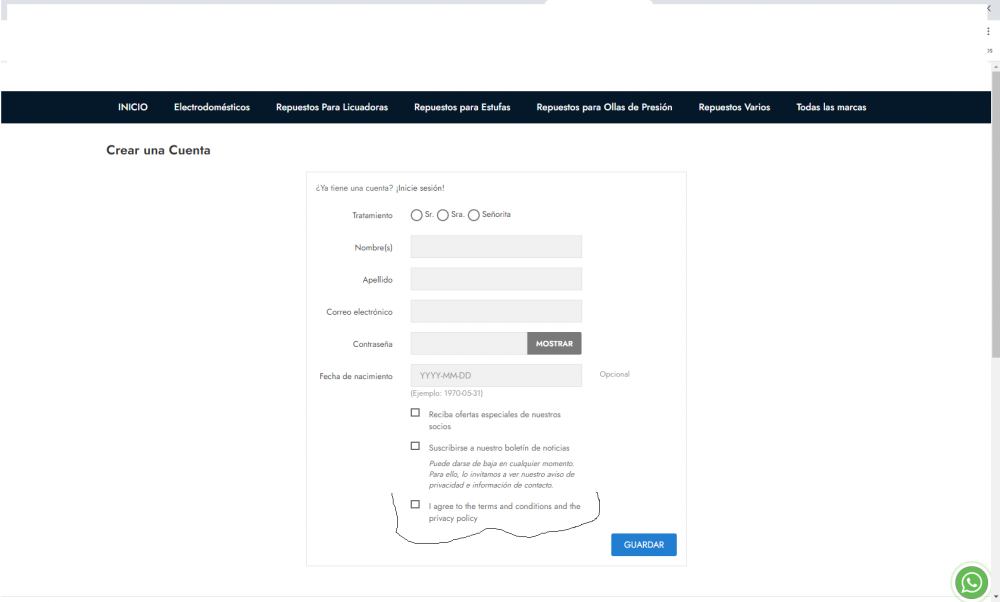Check 'Suscribirse a nuestro boletín de noticias'
This screenshot has width=1000, height=602.
click(415, 445)
